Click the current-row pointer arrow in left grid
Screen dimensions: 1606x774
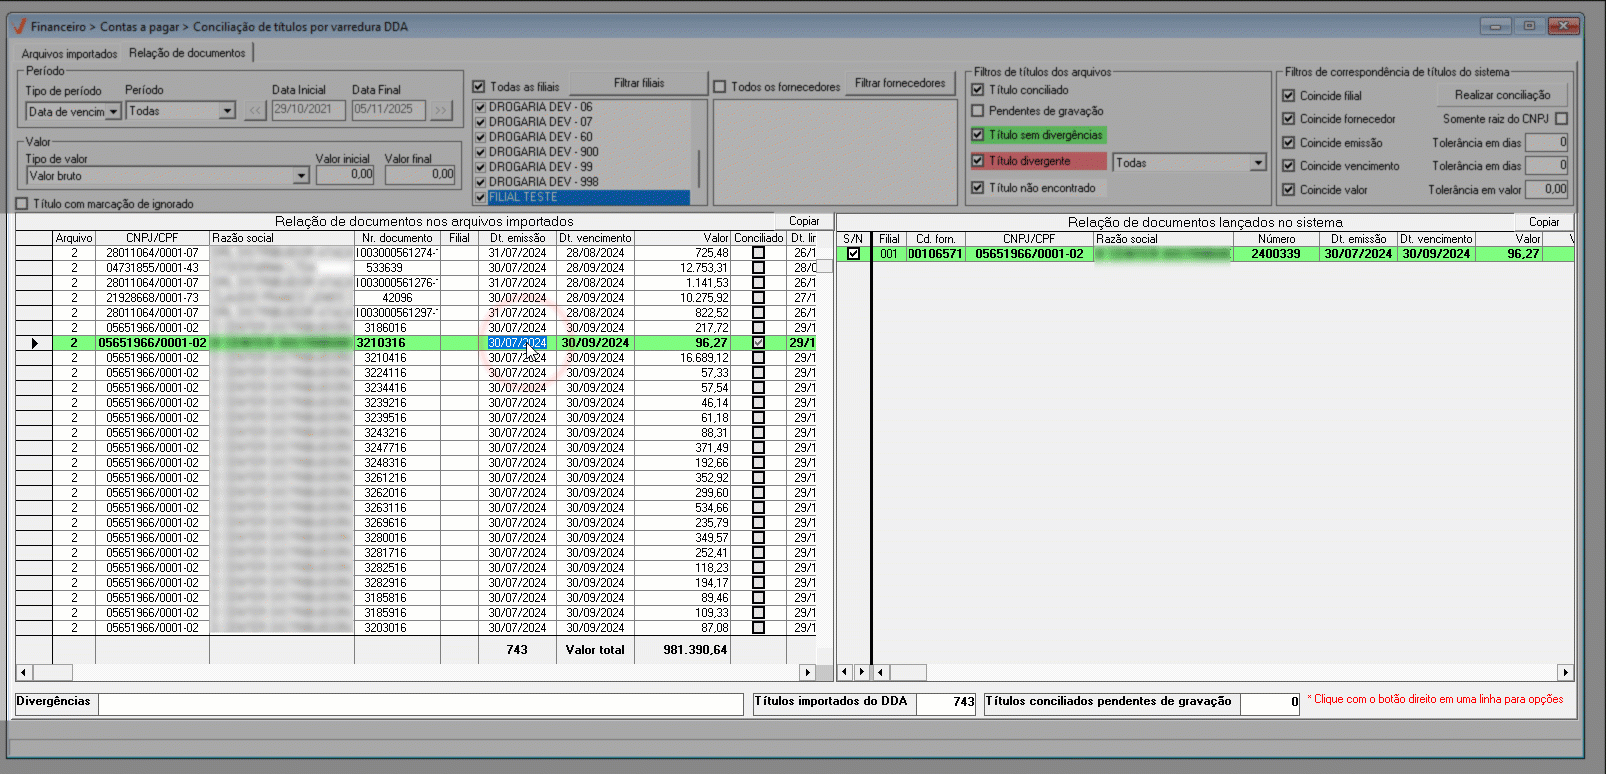(x=35, y=343)
